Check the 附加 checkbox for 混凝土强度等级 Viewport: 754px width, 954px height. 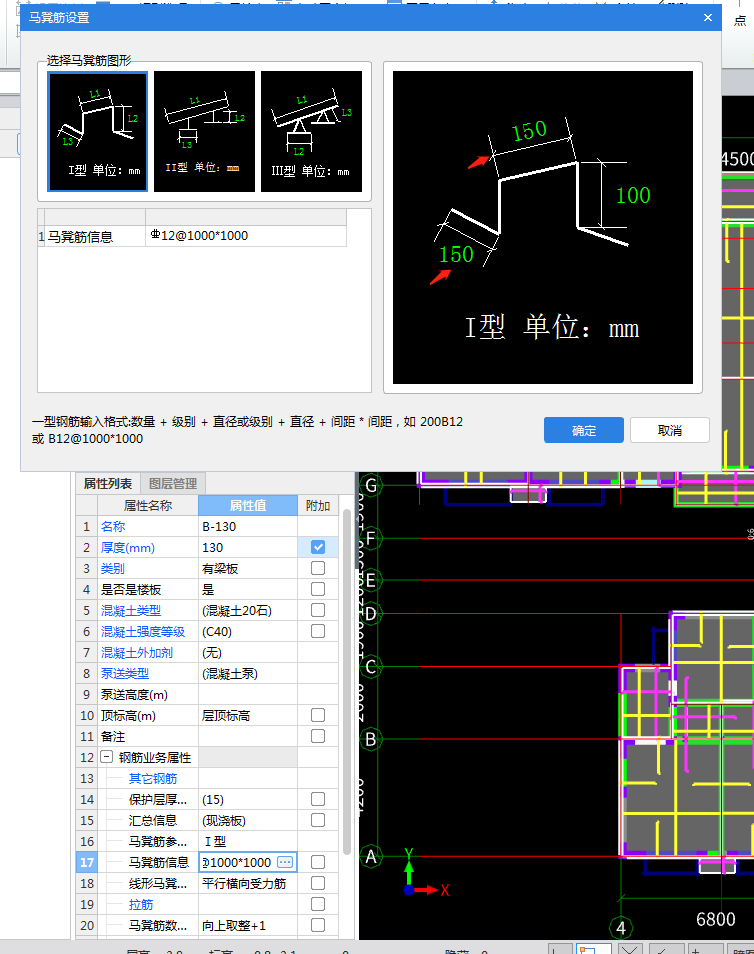tap(318, 631)
